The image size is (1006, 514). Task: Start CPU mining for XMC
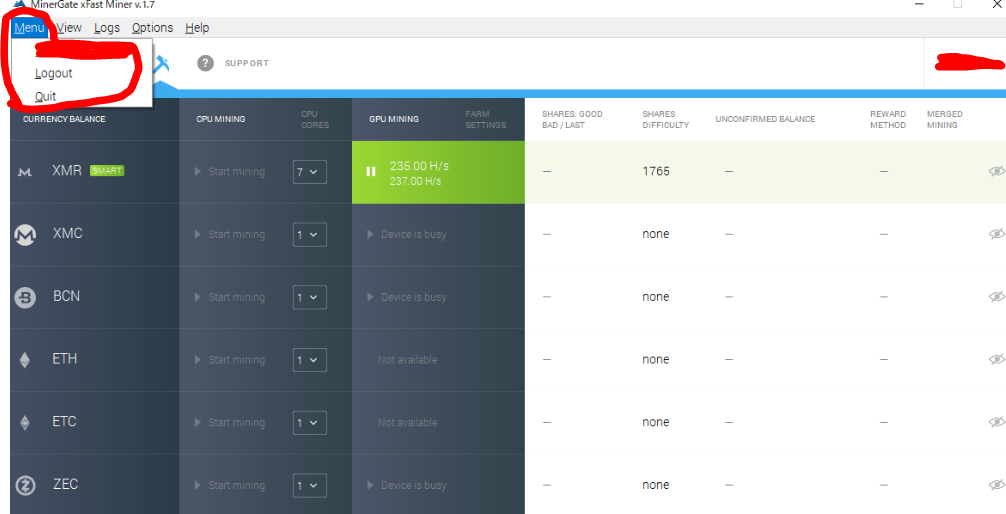[230, 235]
